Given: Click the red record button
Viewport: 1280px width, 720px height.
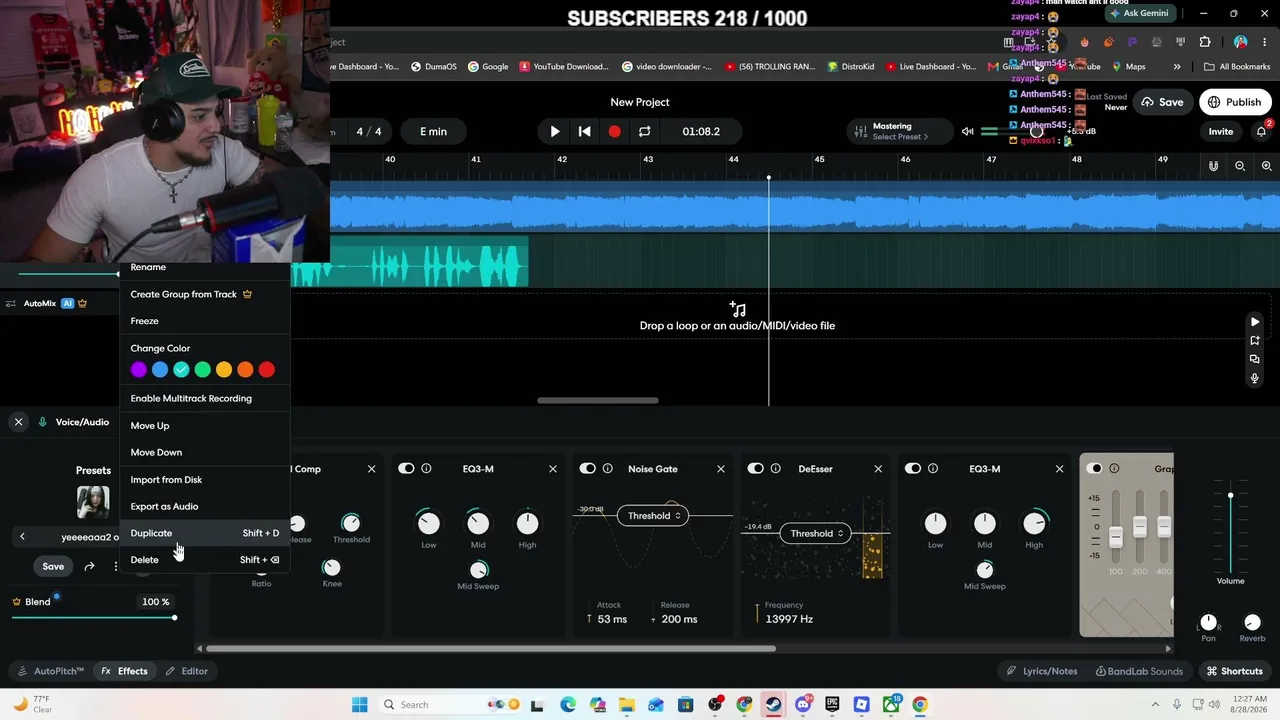Looking at the screenshot, I should coord(614,131).
